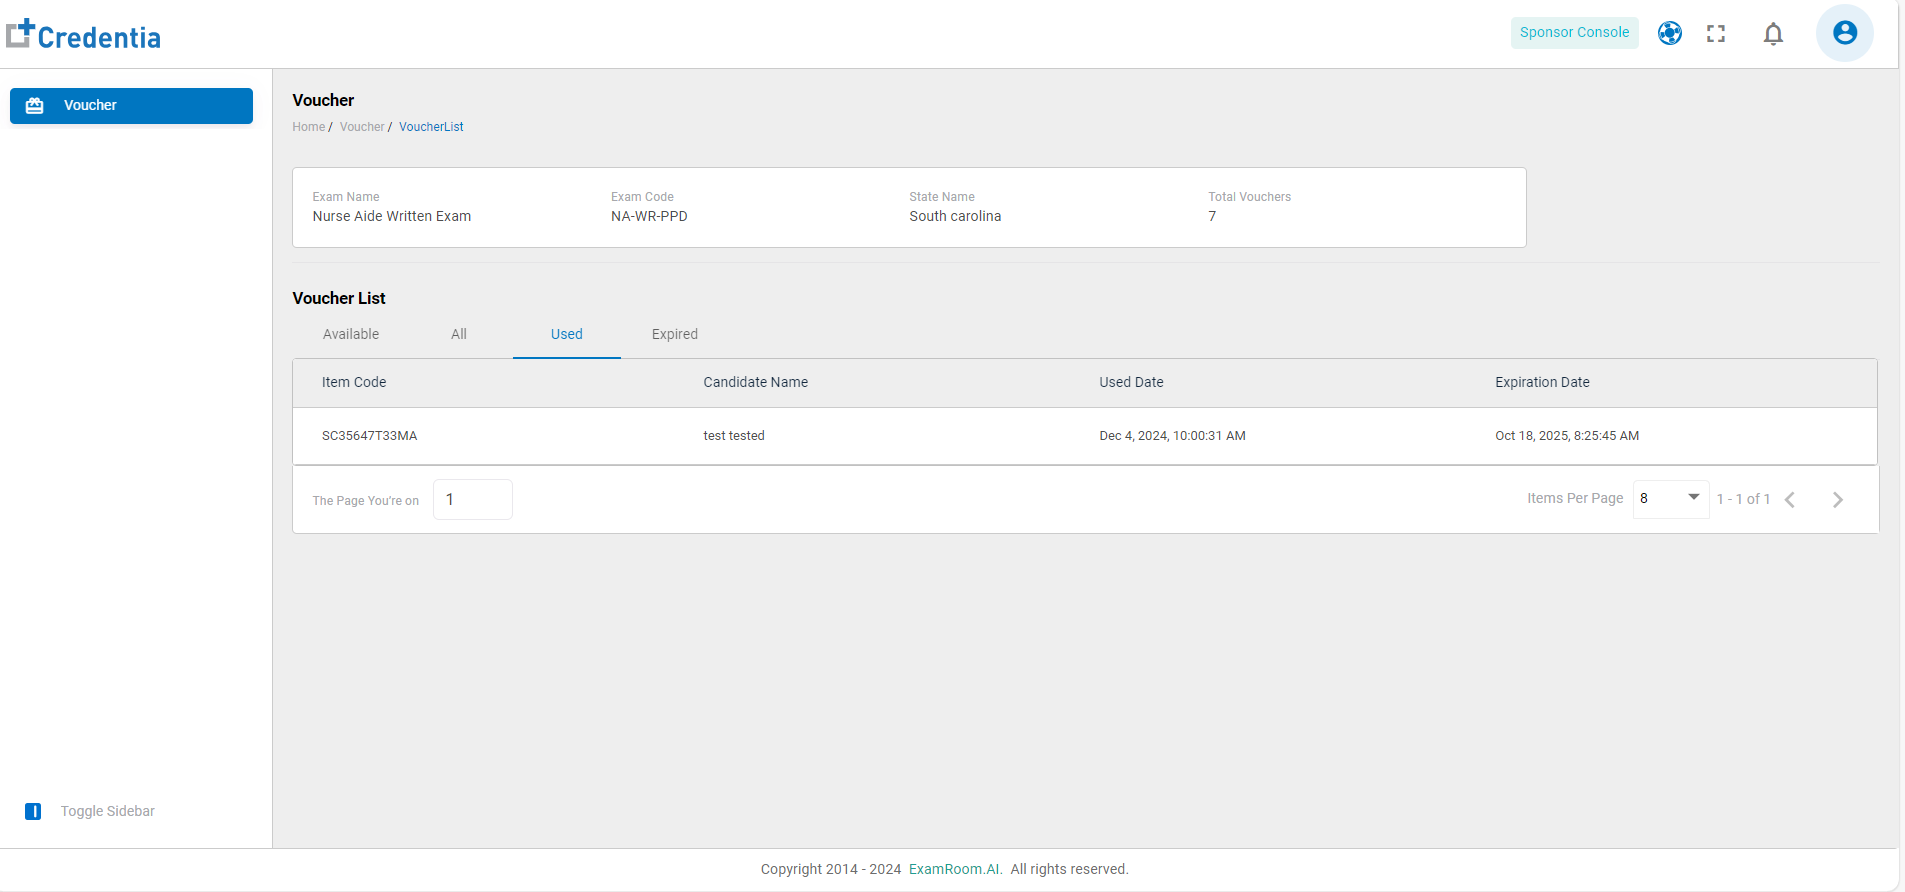Click candidate name test tested
Image resolution: width=1905 pixels, height=892 pixels.
pyautogui.click(x=734, y=436)
